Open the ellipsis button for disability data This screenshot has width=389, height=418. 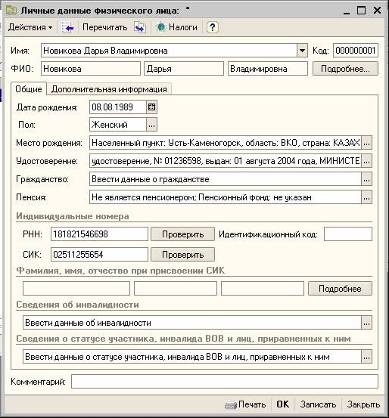pos(367,323)
